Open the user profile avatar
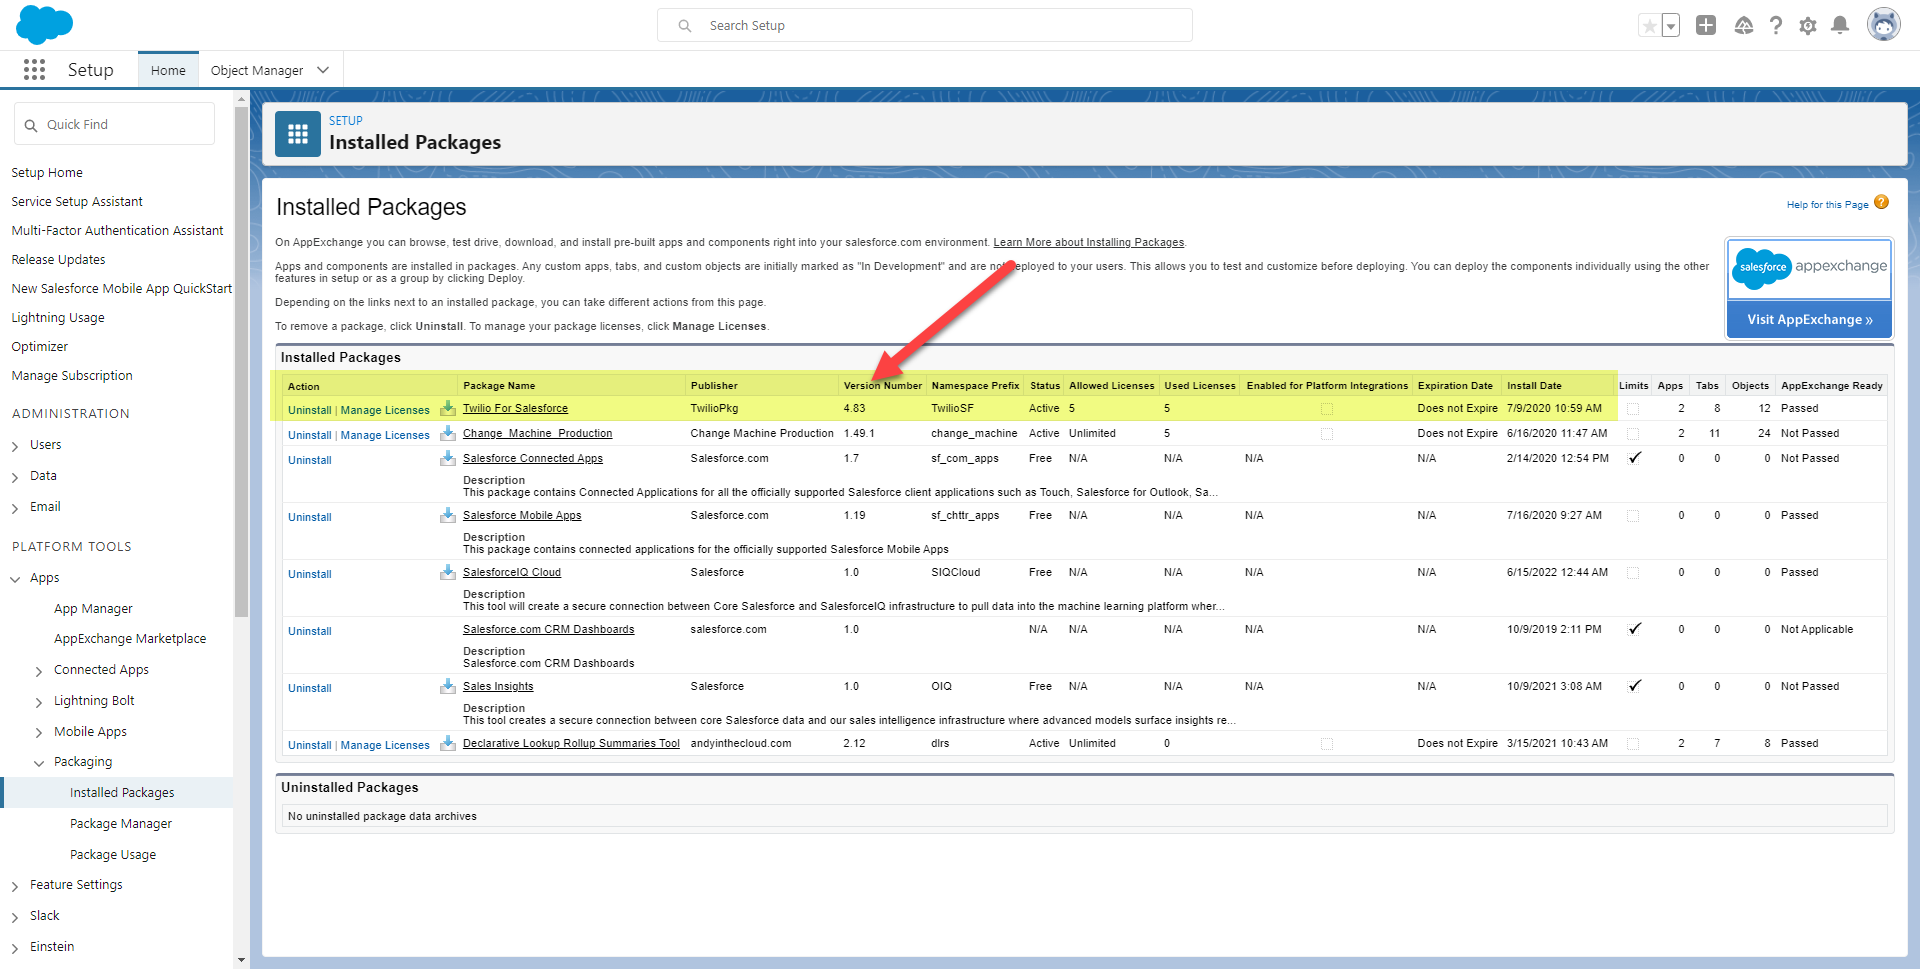Image resolution: width=1920 pixels, height=969 pixels. 1884,25
